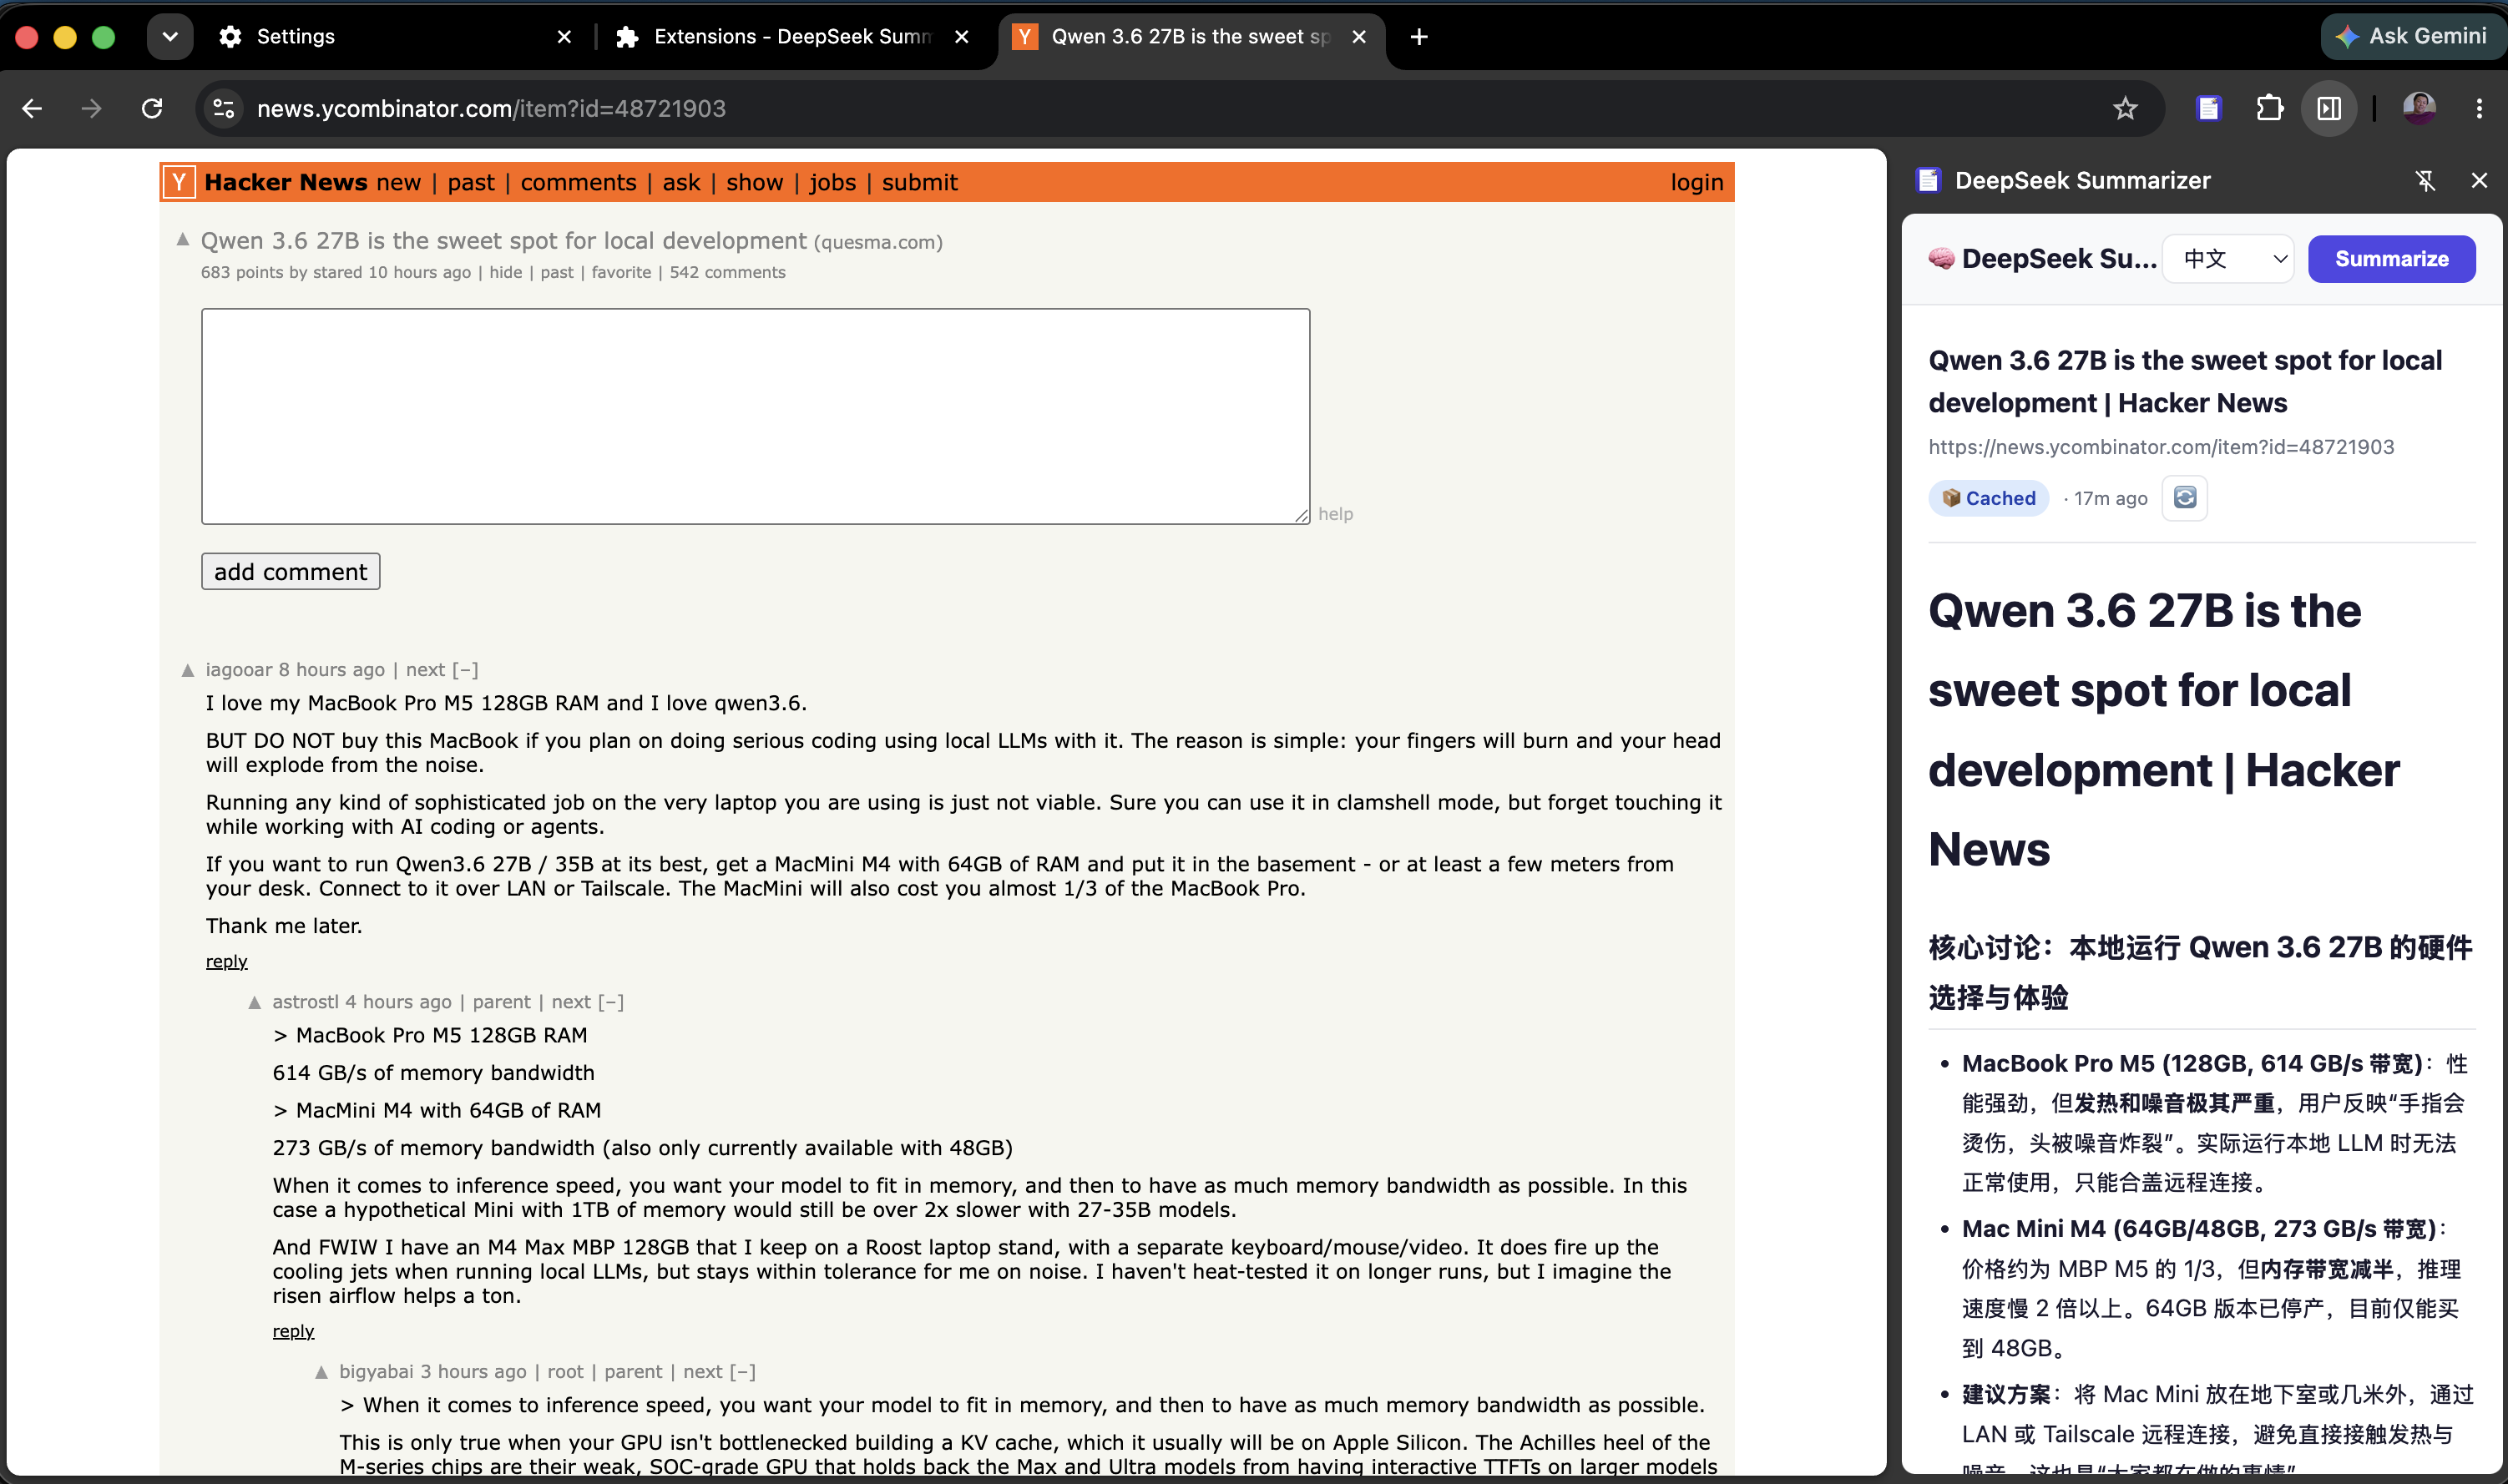This screenshot has width=2508, height=1484.
Task: Click the 'hide' link under story
Action: click(x=505, y=272)
